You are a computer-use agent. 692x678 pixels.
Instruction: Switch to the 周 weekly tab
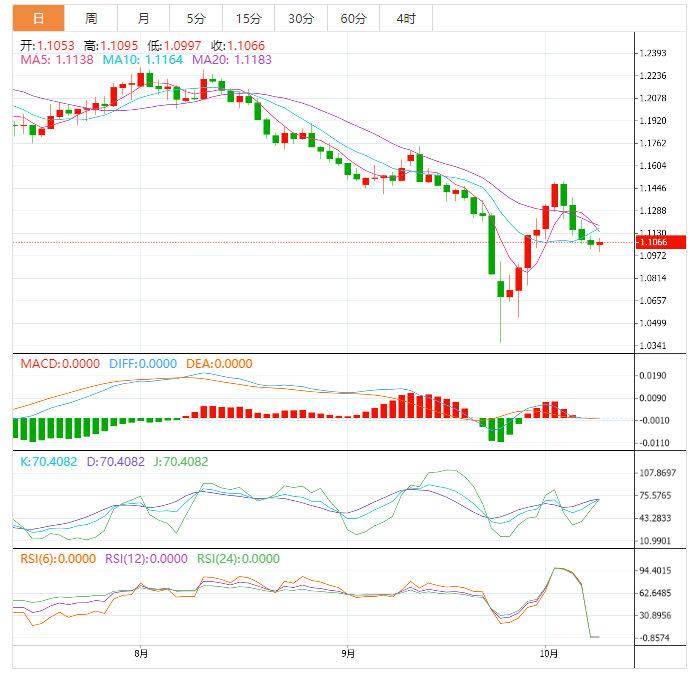[x=91, y=19]
